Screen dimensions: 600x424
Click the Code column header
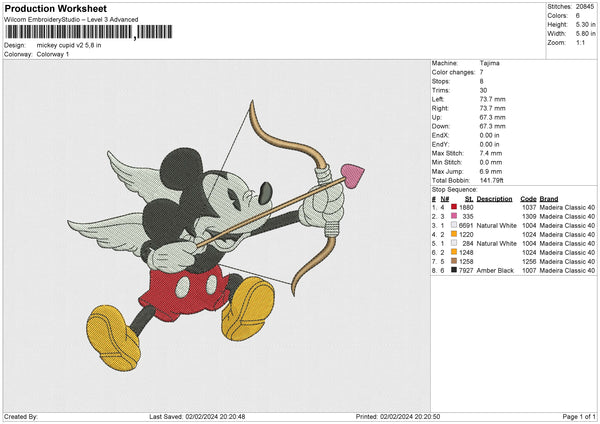(529, 198)
